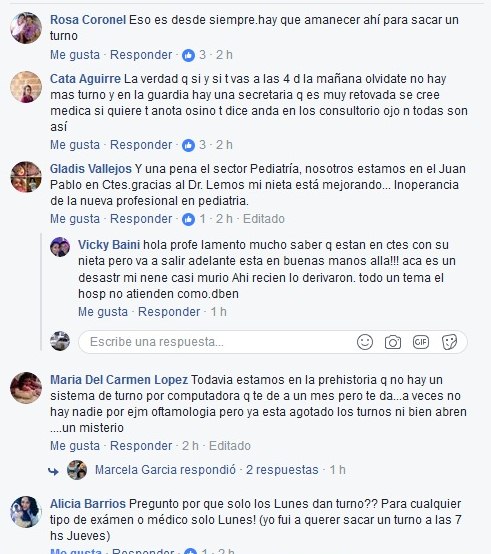Click the like reaction icon on Cata Aguirre's comment
Screen dimensions: 491x554
tap(188, 145)
